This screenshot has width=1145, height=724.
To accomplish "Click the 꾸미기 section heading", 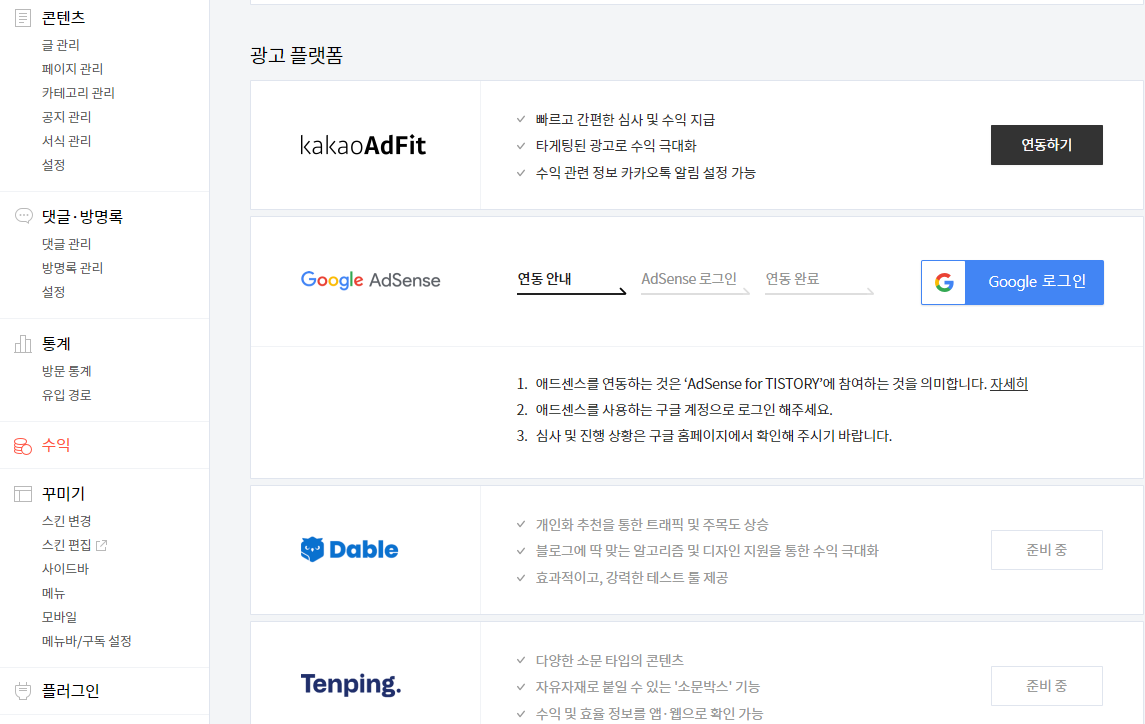I will click(x=64, y=494).
